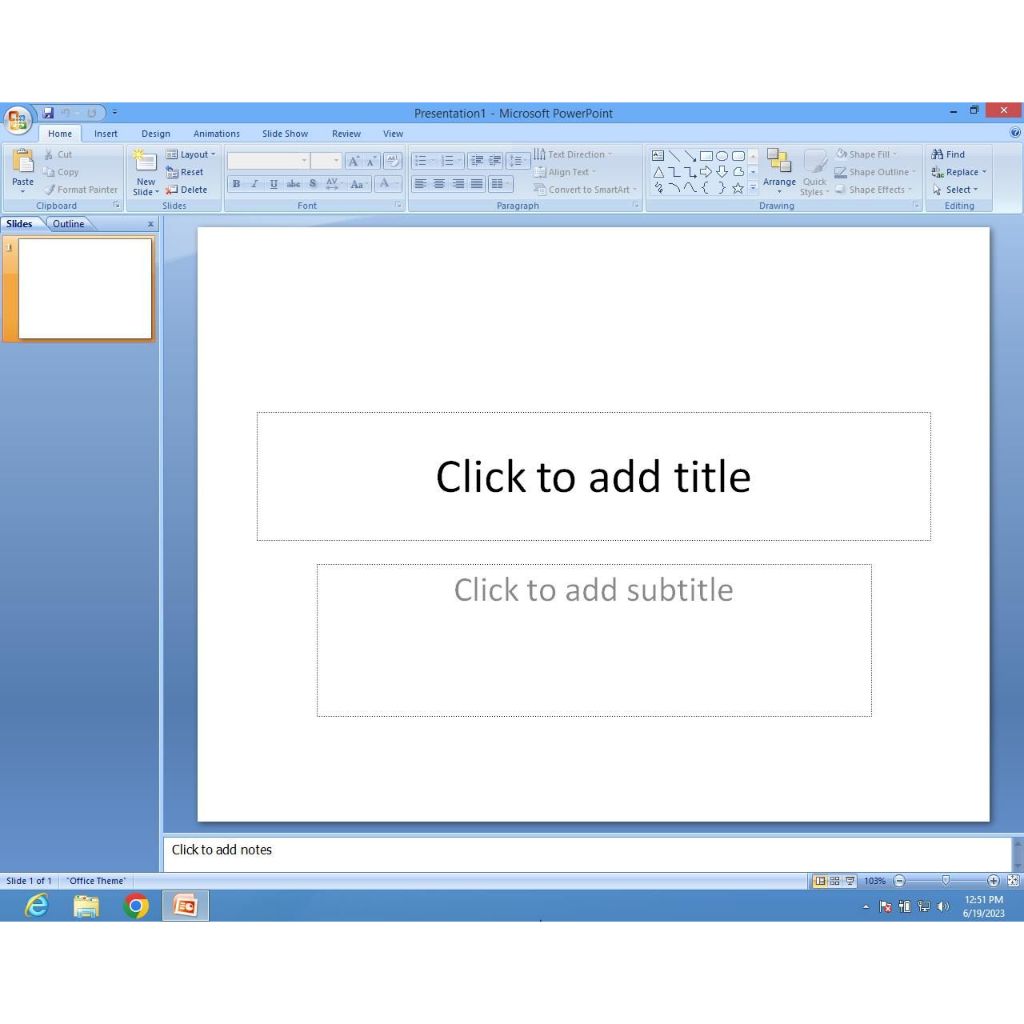
Task: Open the Slide Show ribbon tab
Action: pos(285,133)
